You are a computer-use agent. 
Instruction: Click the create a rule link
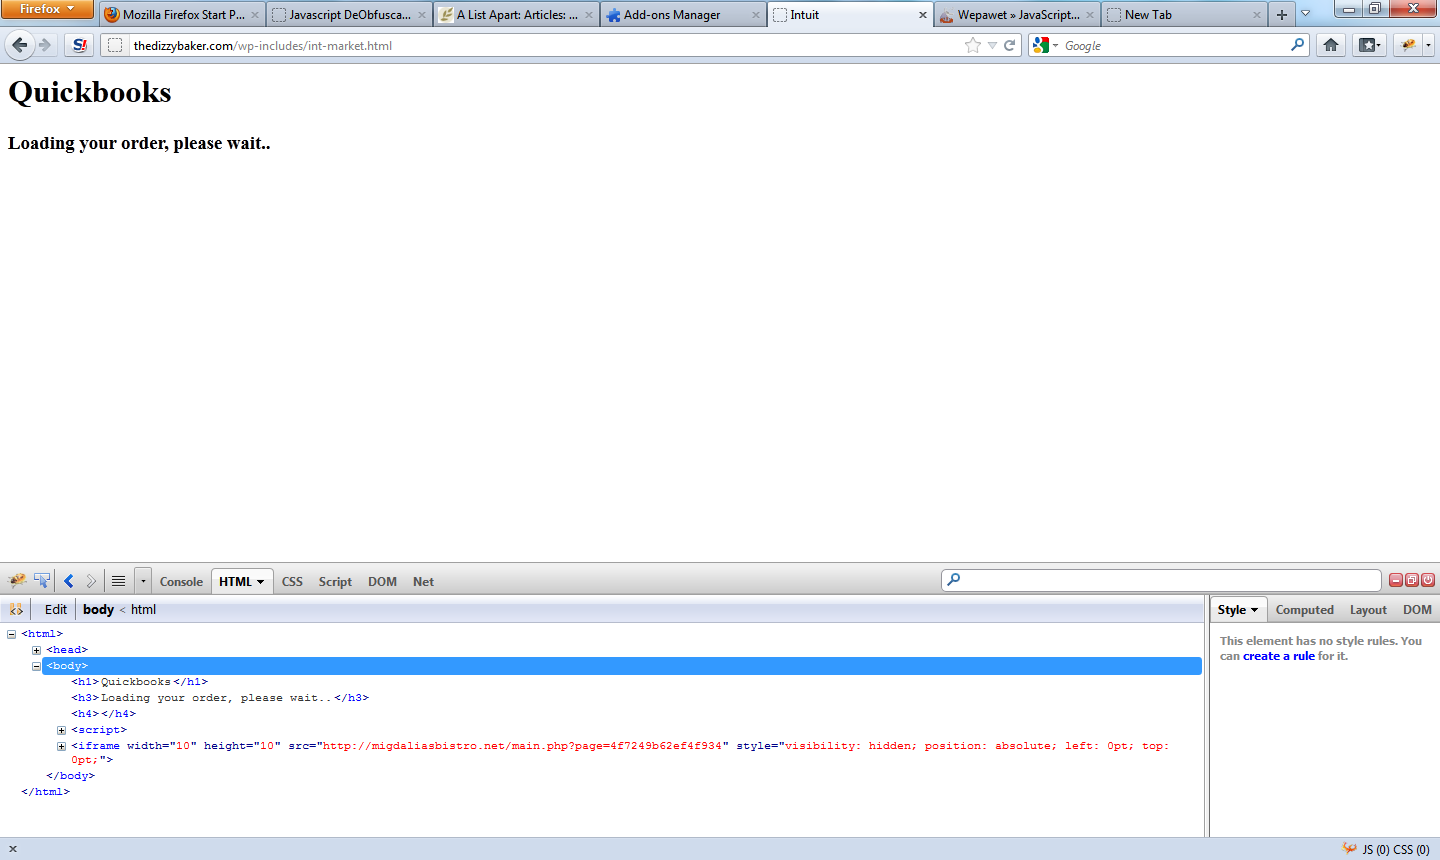pyautogui.click(x=1279, y=656)
